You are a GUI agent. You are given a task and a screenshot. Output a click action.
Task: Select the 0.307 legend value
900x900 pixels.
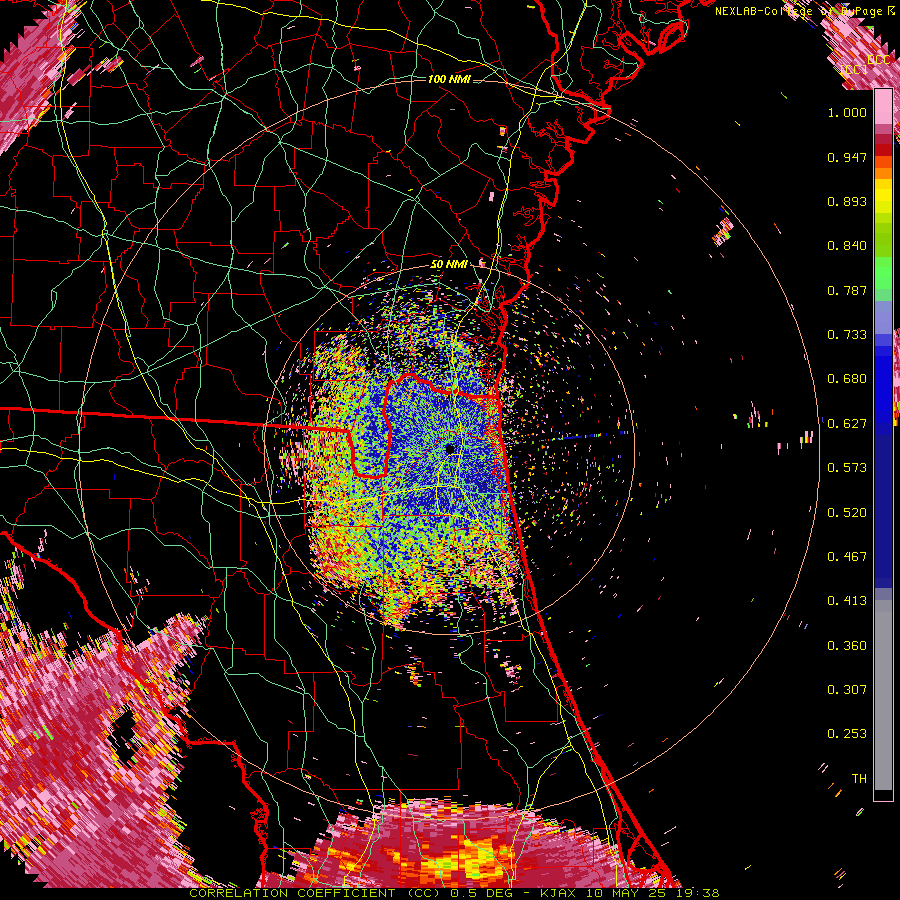pyautogui.click(x=847, y=690)
